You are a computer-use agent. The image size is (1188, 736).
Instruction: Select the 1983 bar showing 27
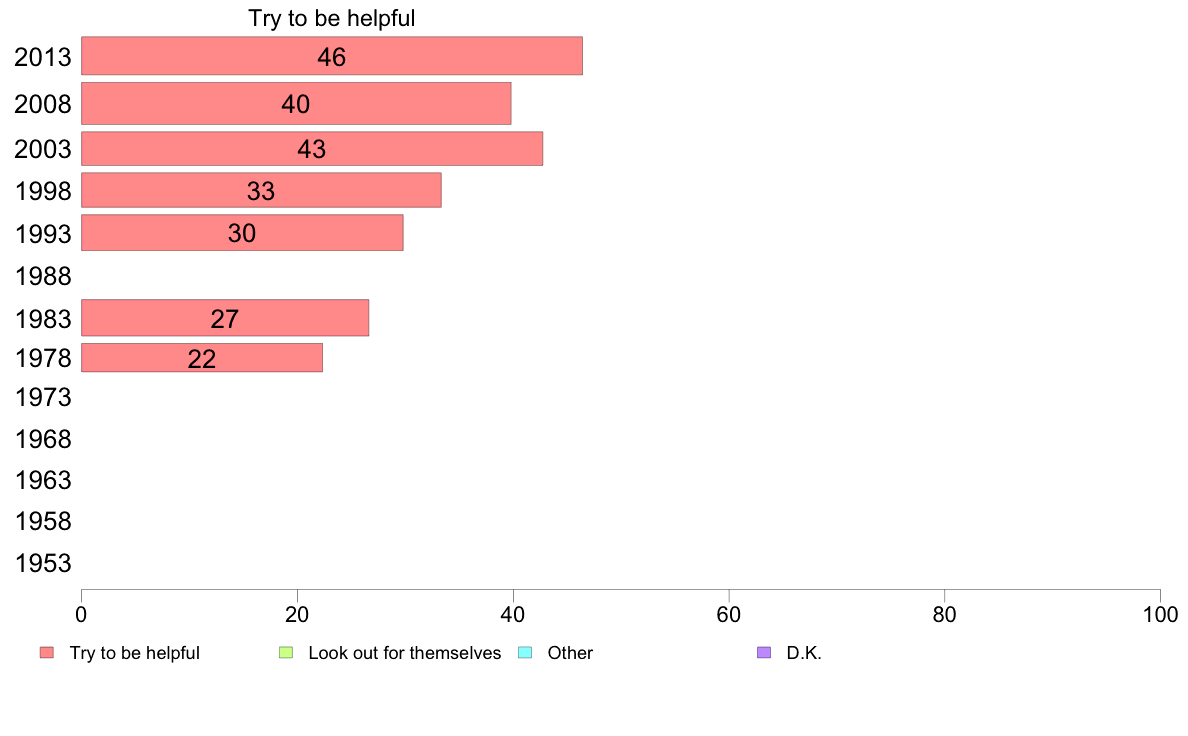pos(225,318)
